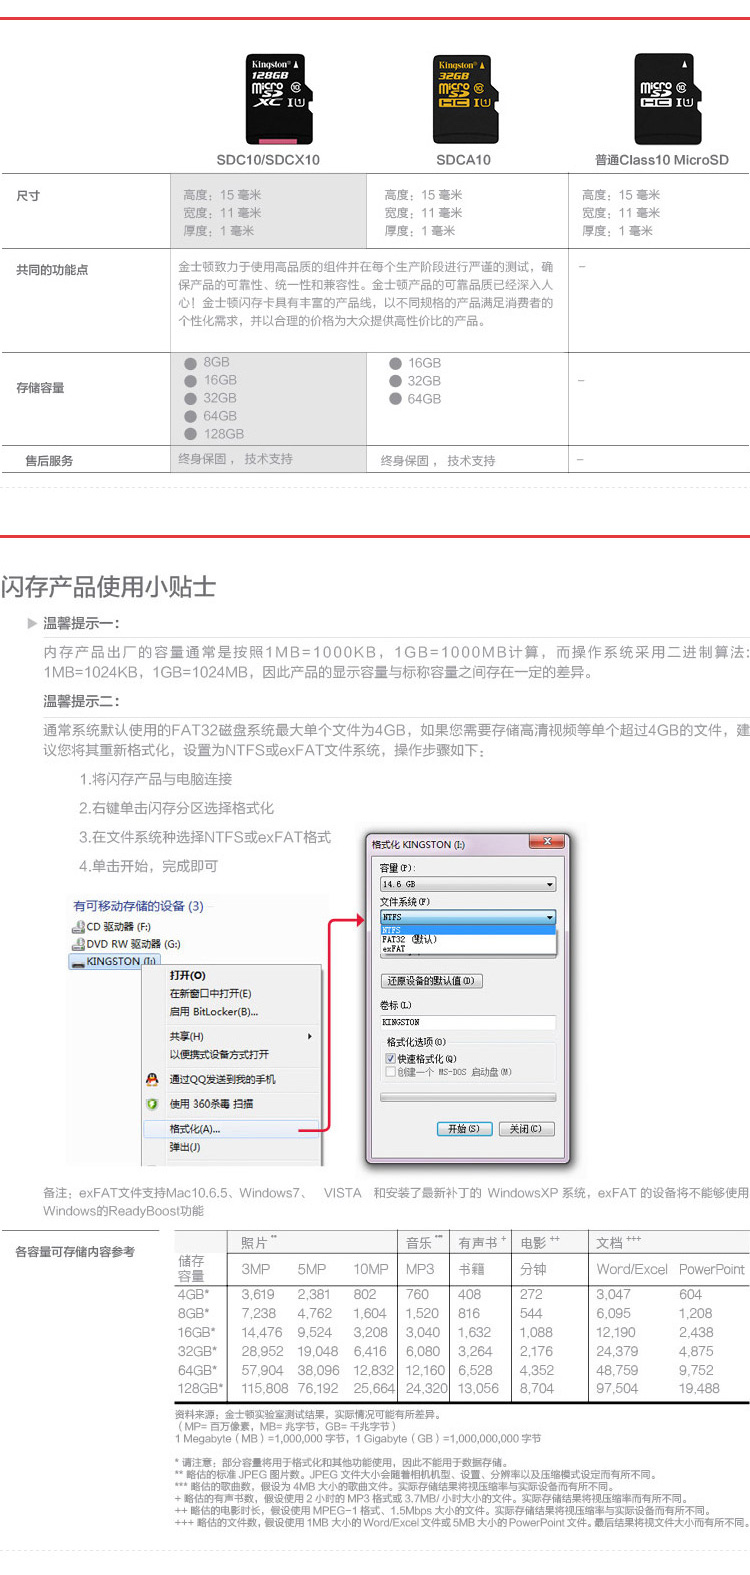This screenshot has width=750, height=1575.
Task: Click step 1.将闪存产品与电脑连接
Action: pyautogui.click(x=156, y=779)
